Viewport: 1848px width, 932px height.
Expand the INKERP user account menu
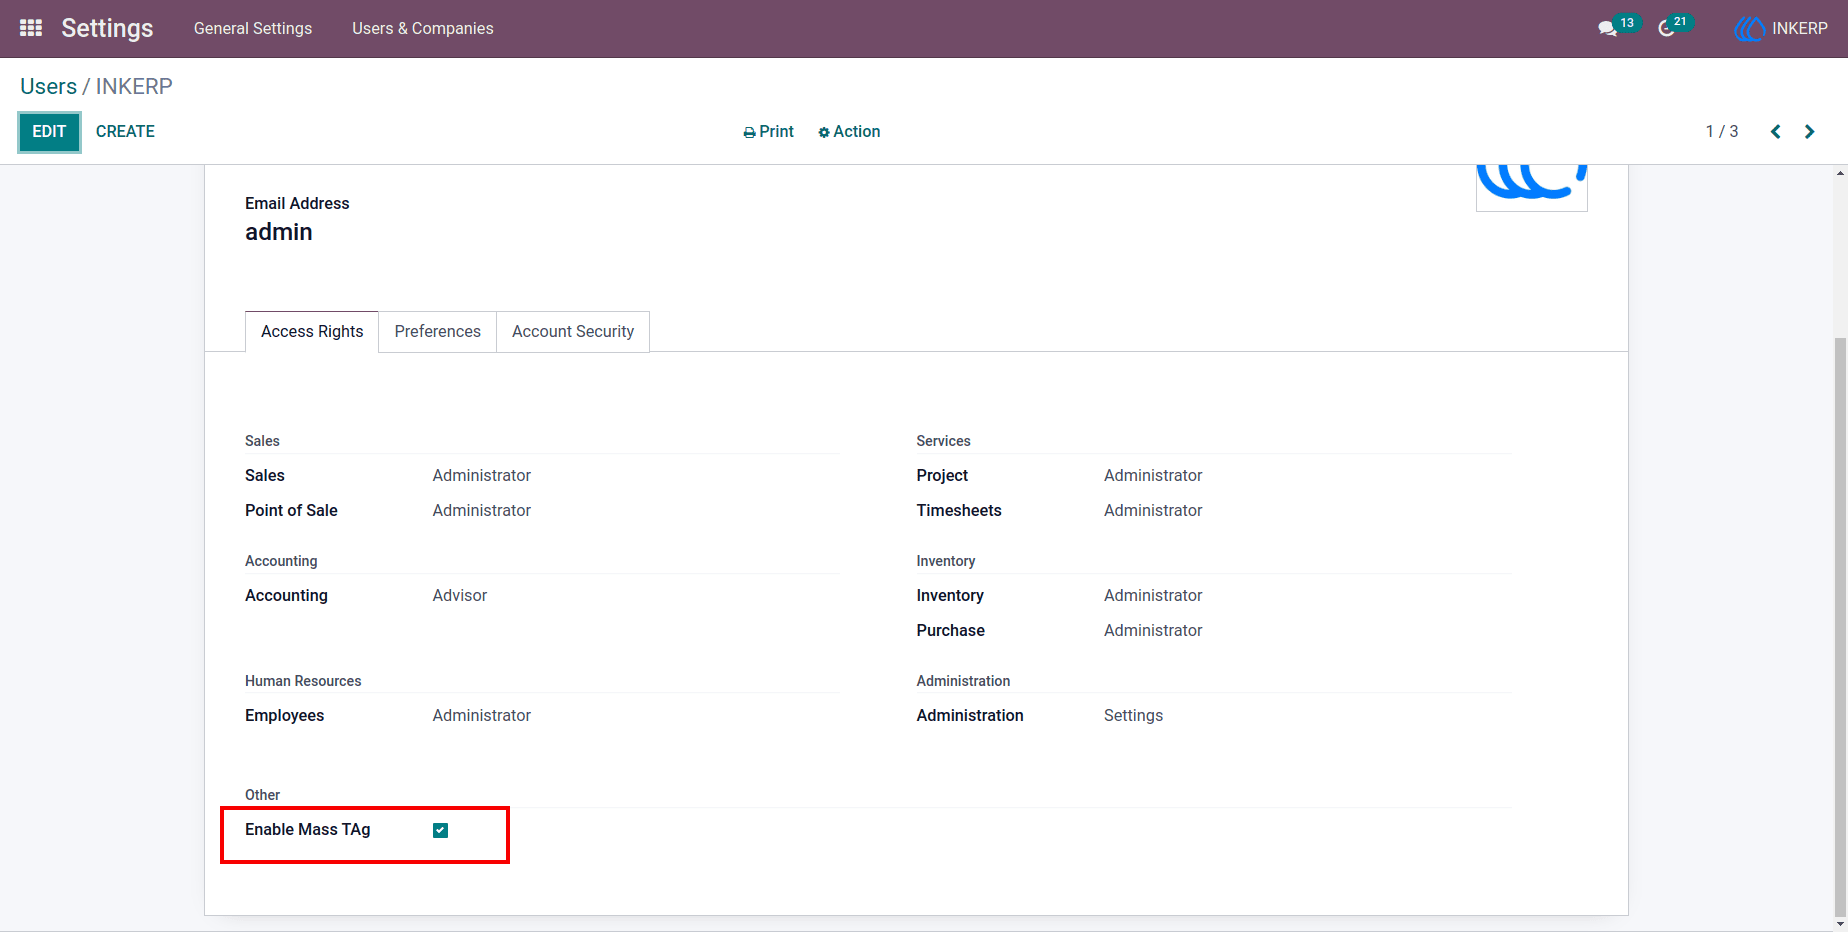point(1781,29)
